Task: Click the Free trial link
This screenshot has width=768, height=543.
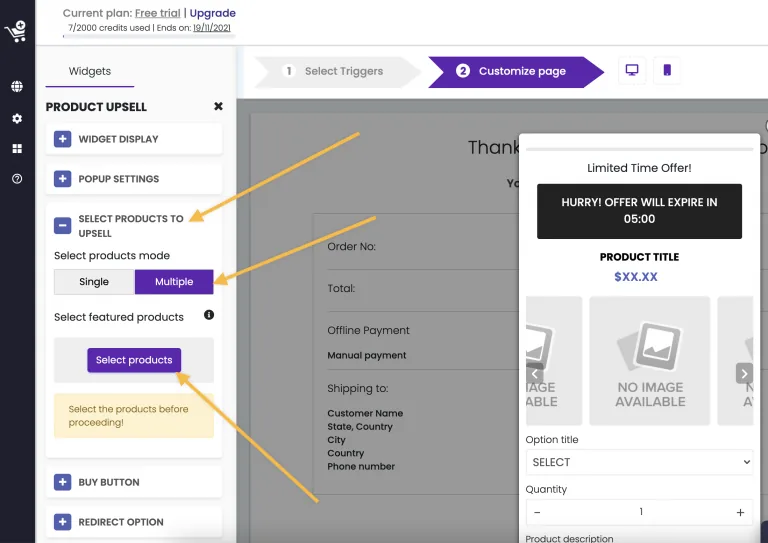Action: click(158, 13)
